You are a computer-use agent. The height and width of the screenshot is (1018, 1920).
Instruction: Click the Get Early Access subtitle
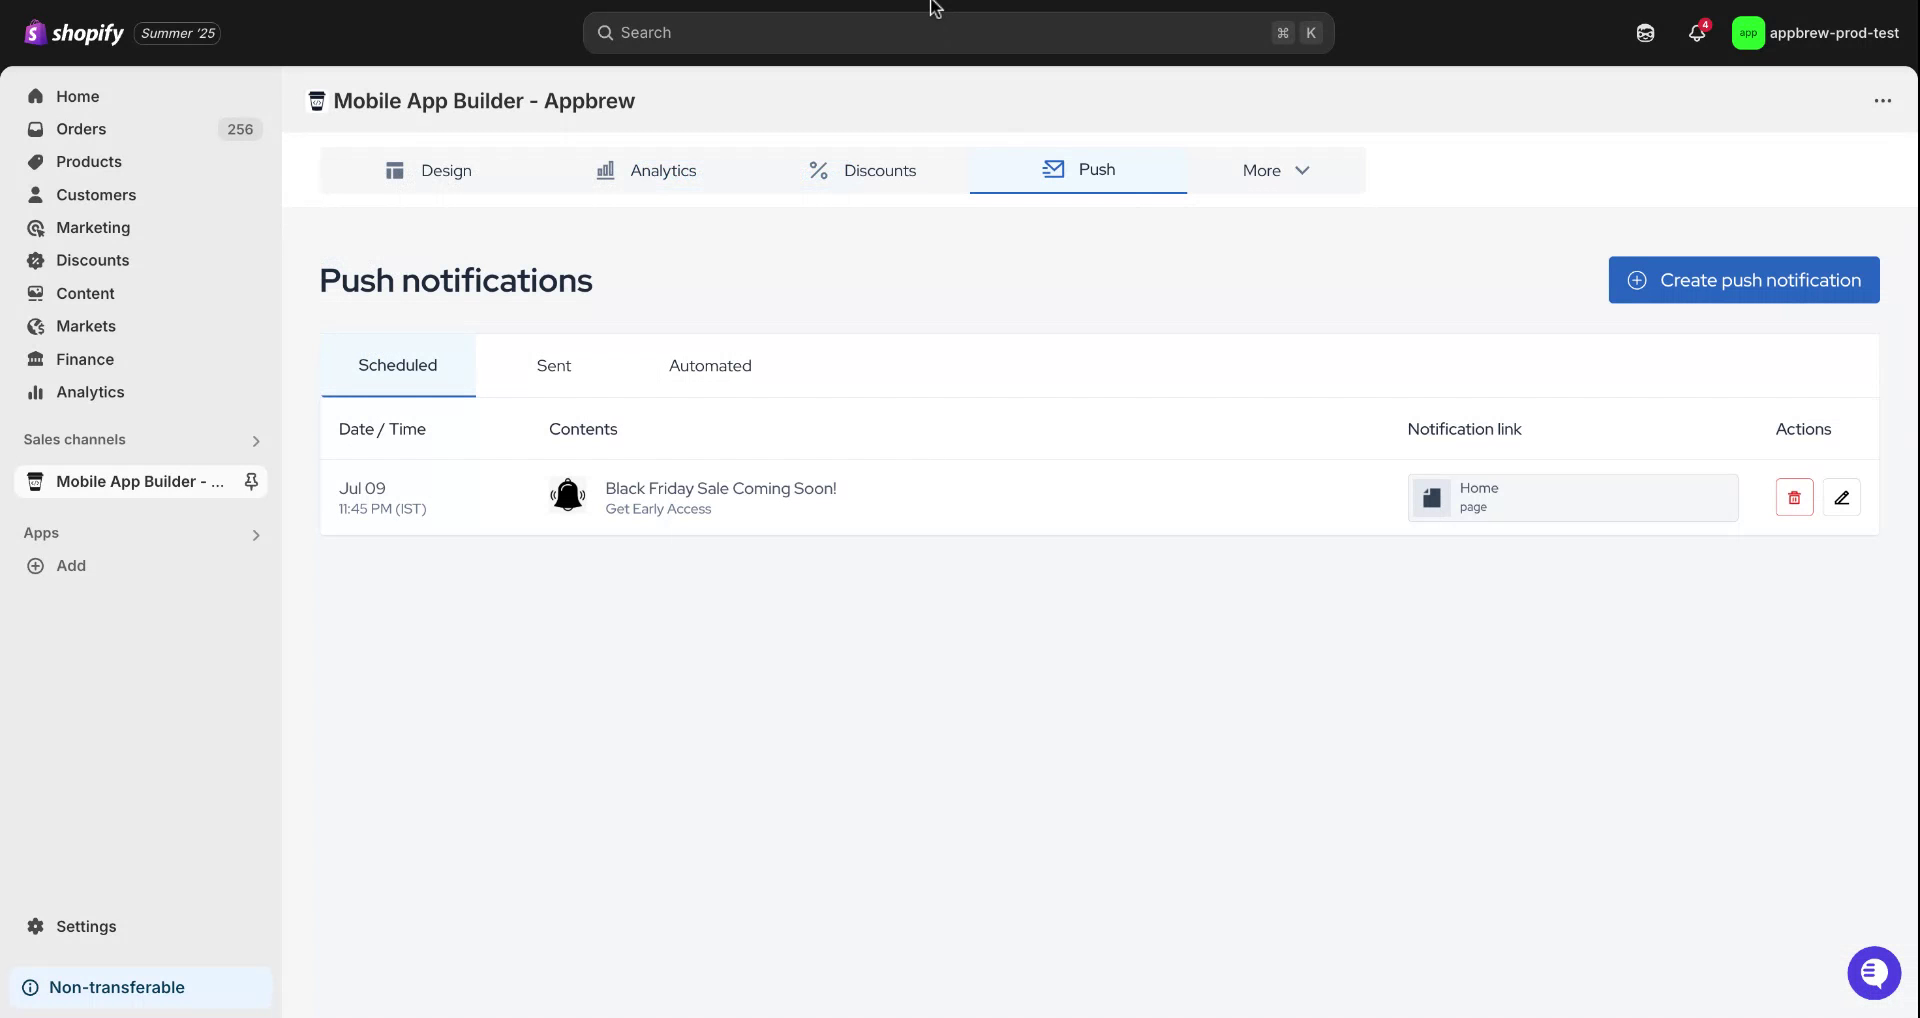coord(658,509)
